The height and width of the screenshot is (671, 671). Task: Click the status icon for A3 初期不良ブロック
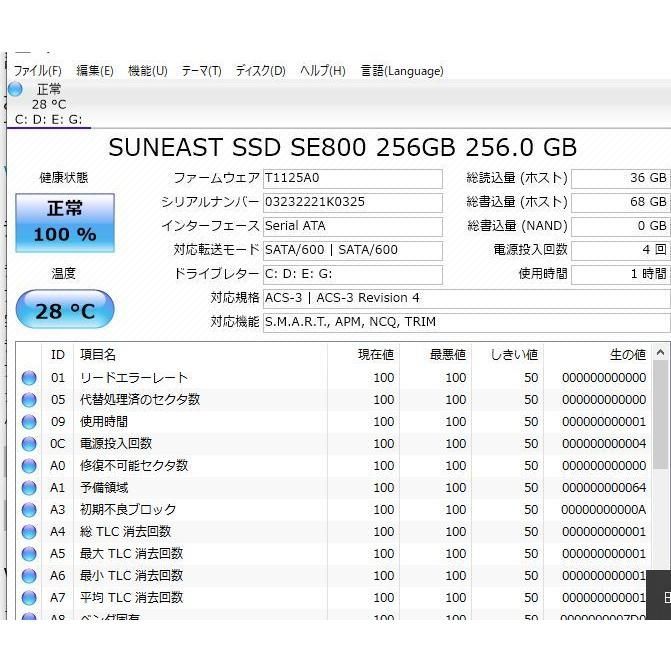click(x=29, y=510)
